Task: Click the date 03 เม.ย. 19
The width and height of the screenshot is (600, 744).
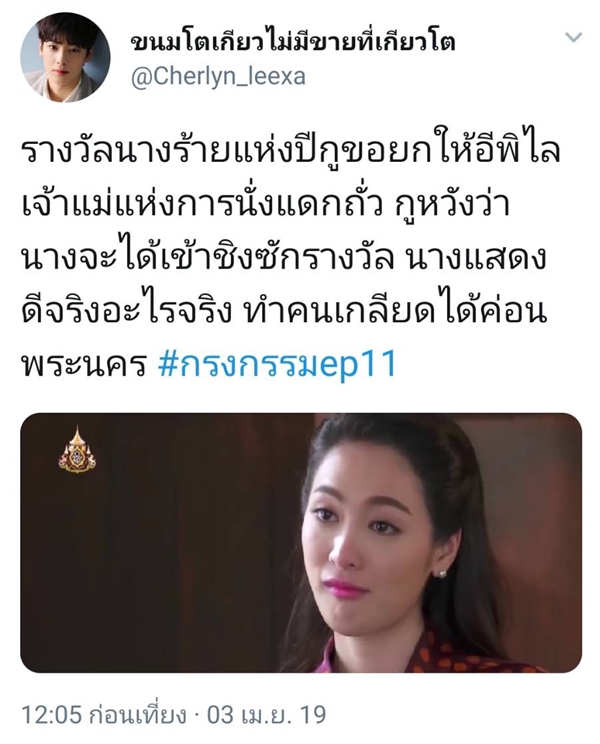Action: click(266, 715)
